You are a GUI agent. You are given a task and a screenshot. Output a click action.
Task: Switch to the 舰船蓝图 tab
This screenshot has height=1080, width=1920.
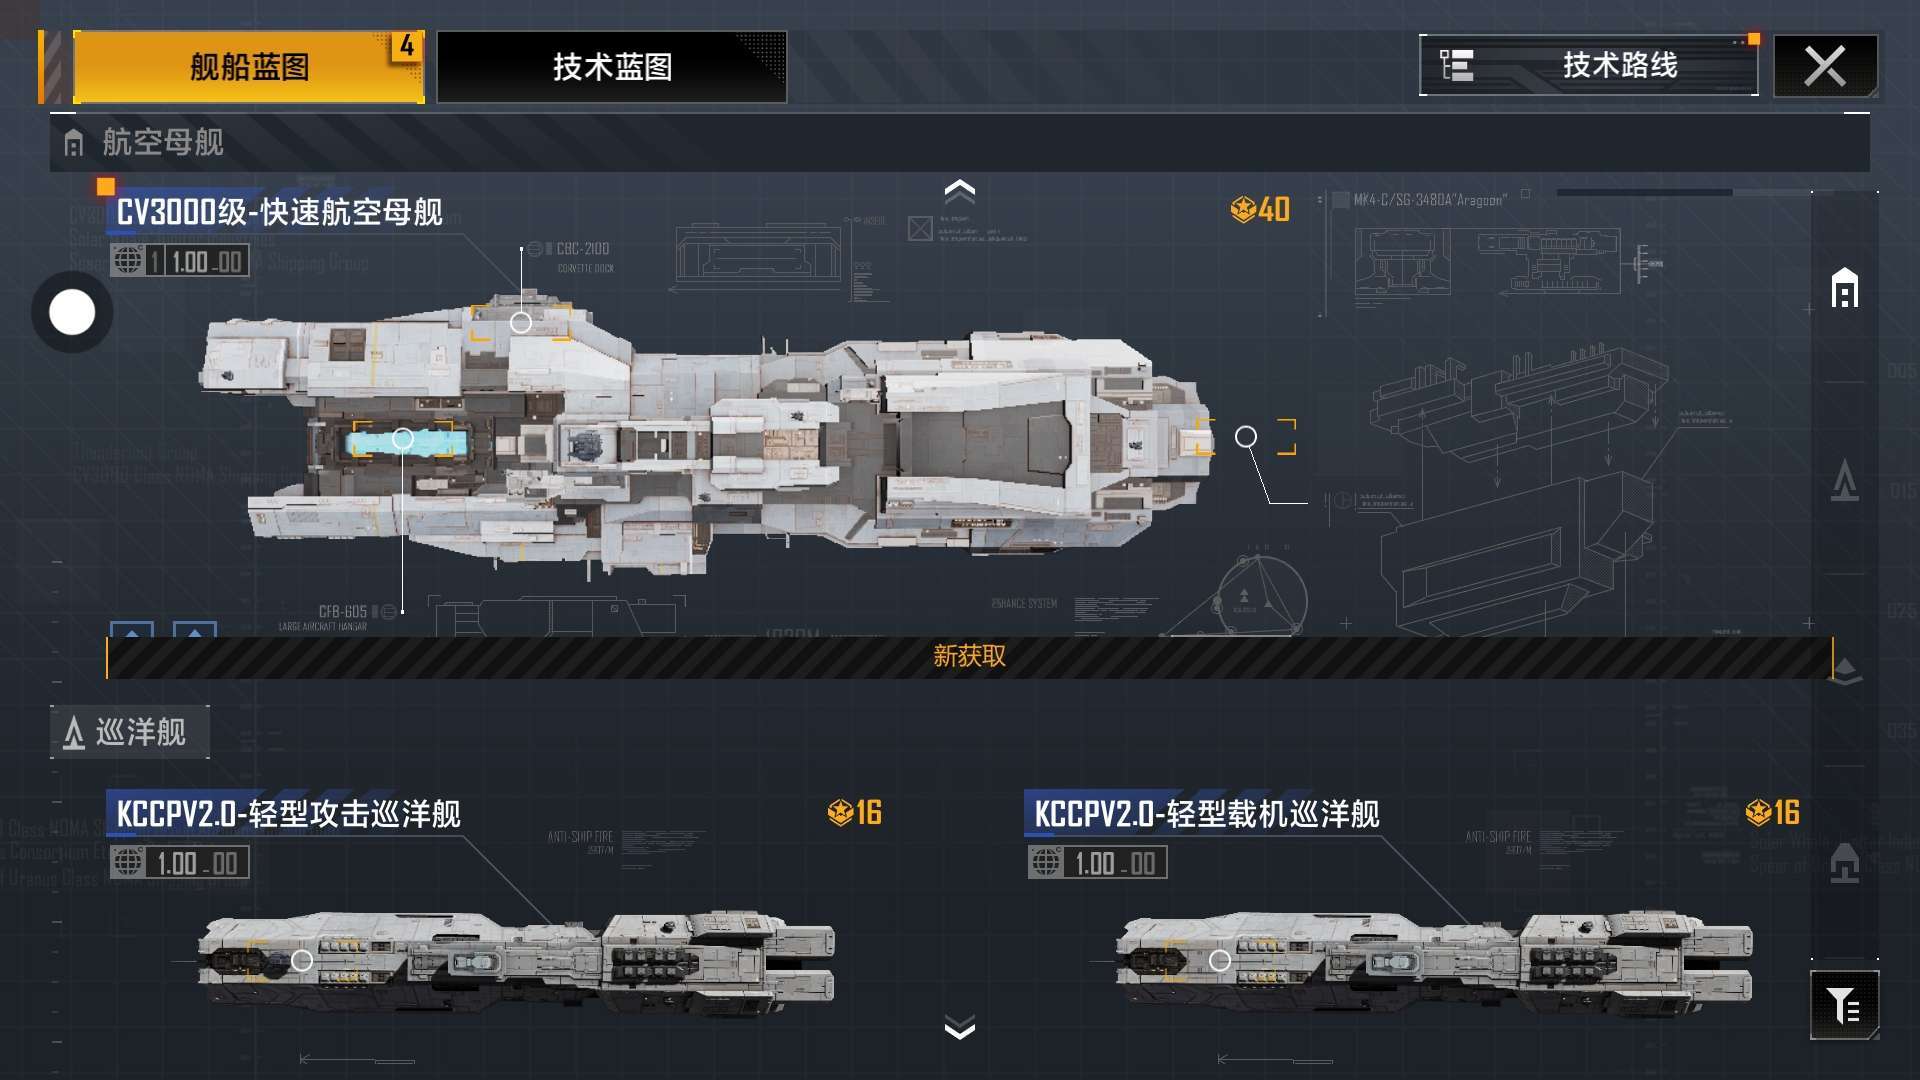coord(249,67)
